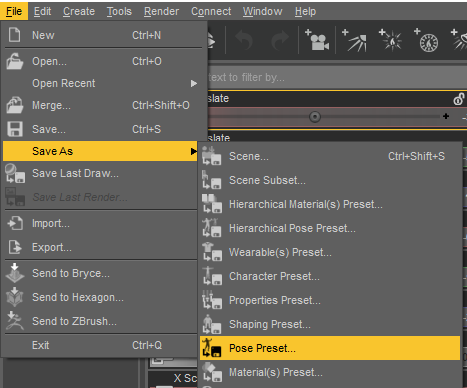Image resolution: width=467 pixels, height=388 pixels.
Task: Choose Export... in the File menu
Action: 52,247
